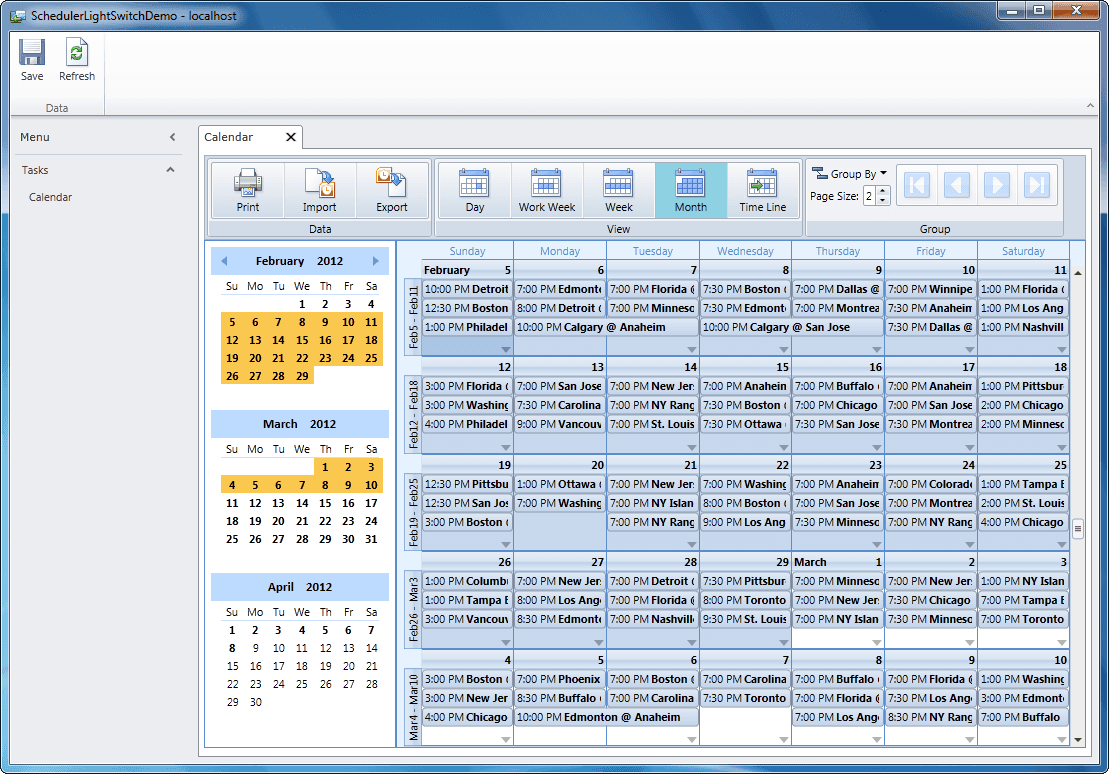Click the vertical scrollbar thumb

click(x=1078, y=528)
